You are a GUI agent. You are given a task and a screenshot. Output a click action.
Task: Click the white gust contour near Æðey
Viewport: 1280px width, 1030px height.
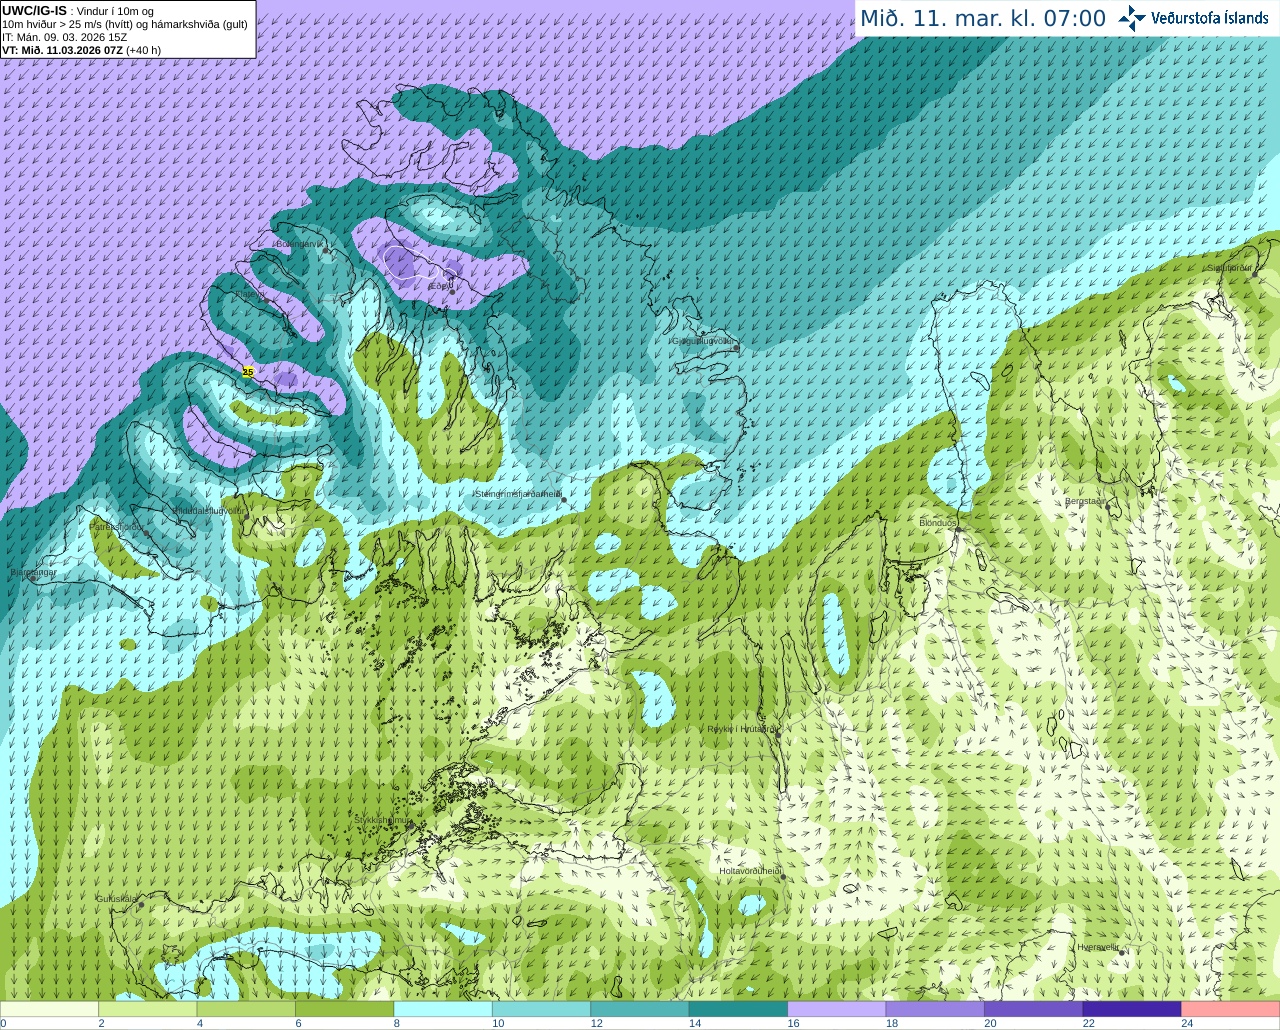tap(410, 262)
